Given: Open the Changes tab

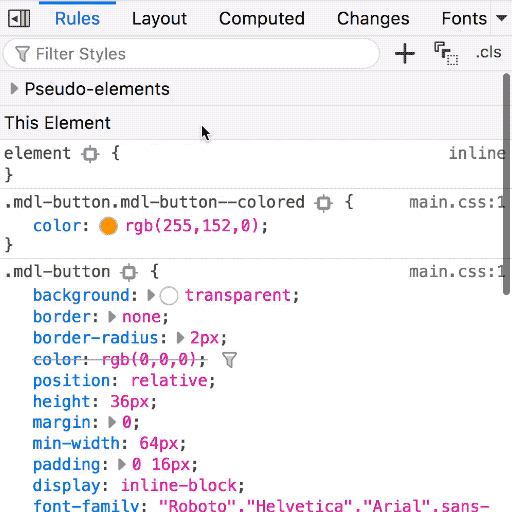Looking at the screenshot, I should coord(373,18).
